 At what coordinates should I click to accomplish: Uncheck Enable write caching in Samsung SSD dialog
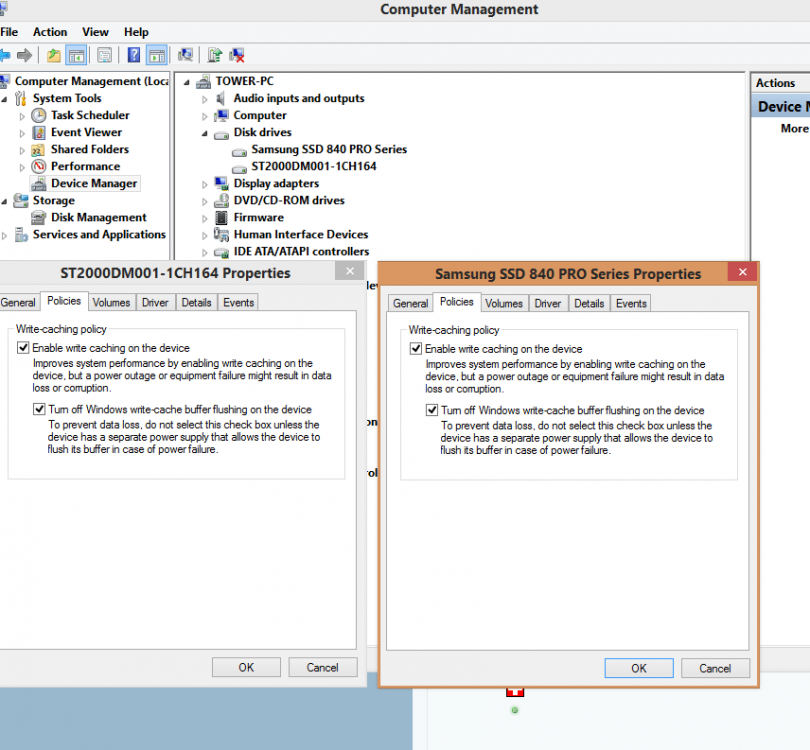click(x=416, y=349)
